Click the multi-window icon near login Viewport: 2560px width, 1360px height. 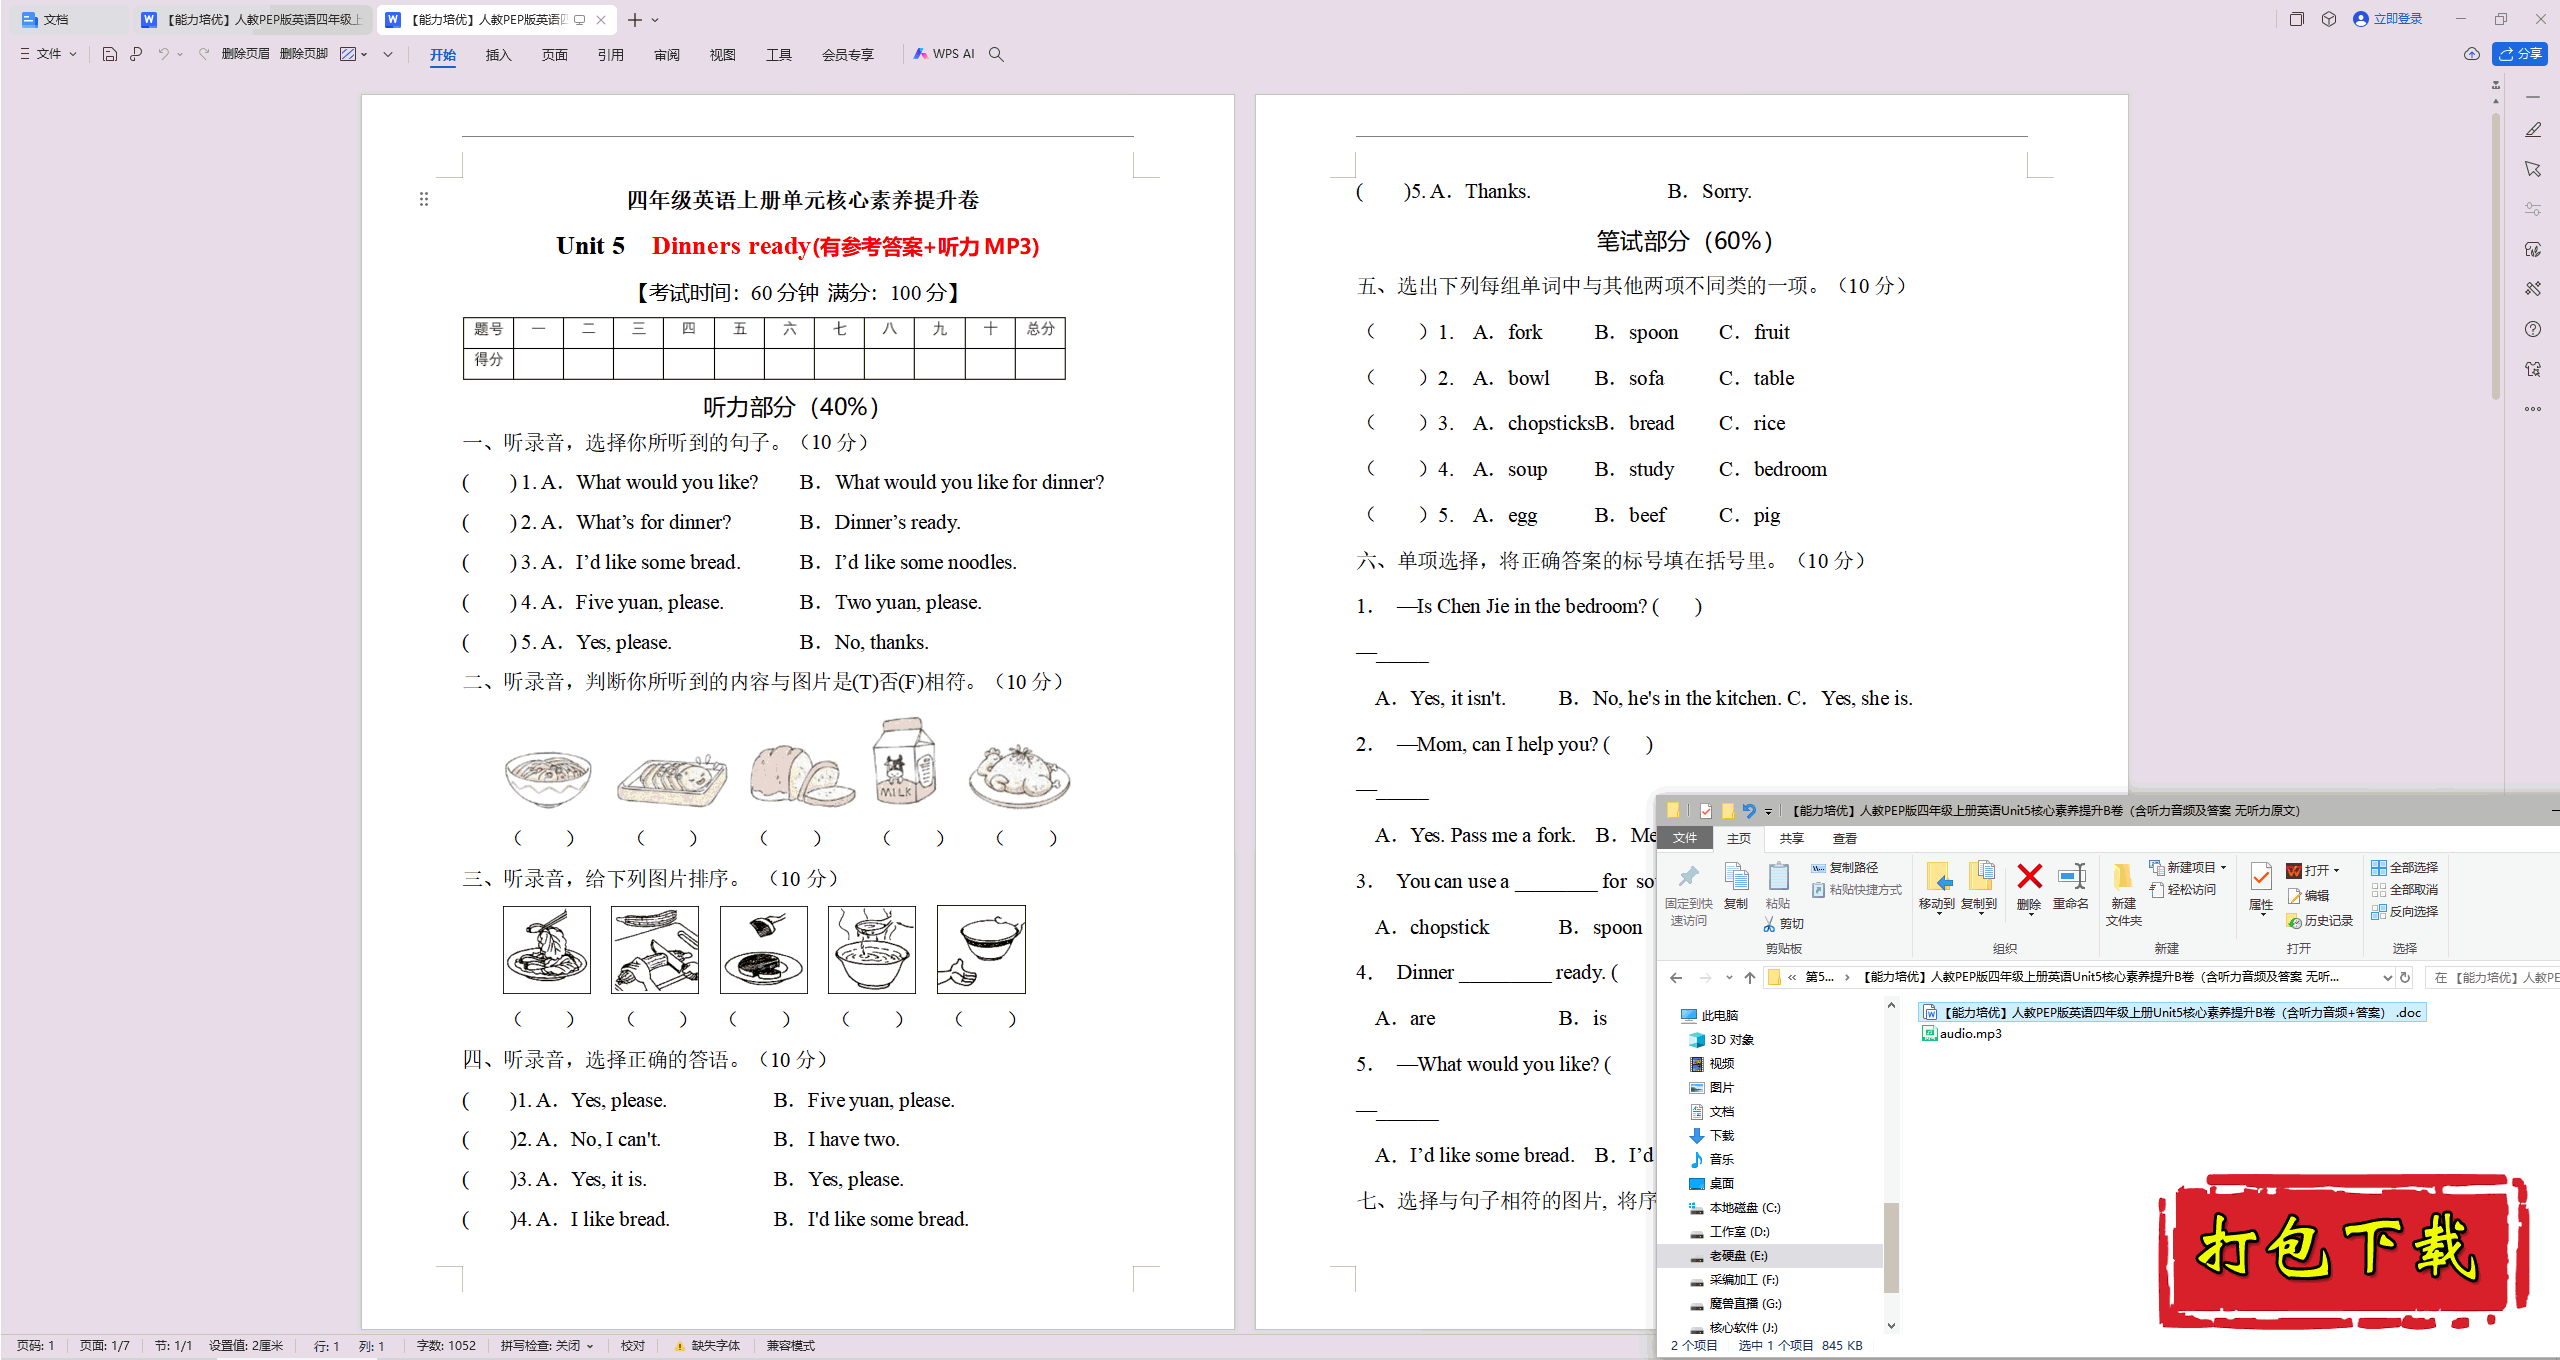pyautogui.click(x=2297, y=19)
